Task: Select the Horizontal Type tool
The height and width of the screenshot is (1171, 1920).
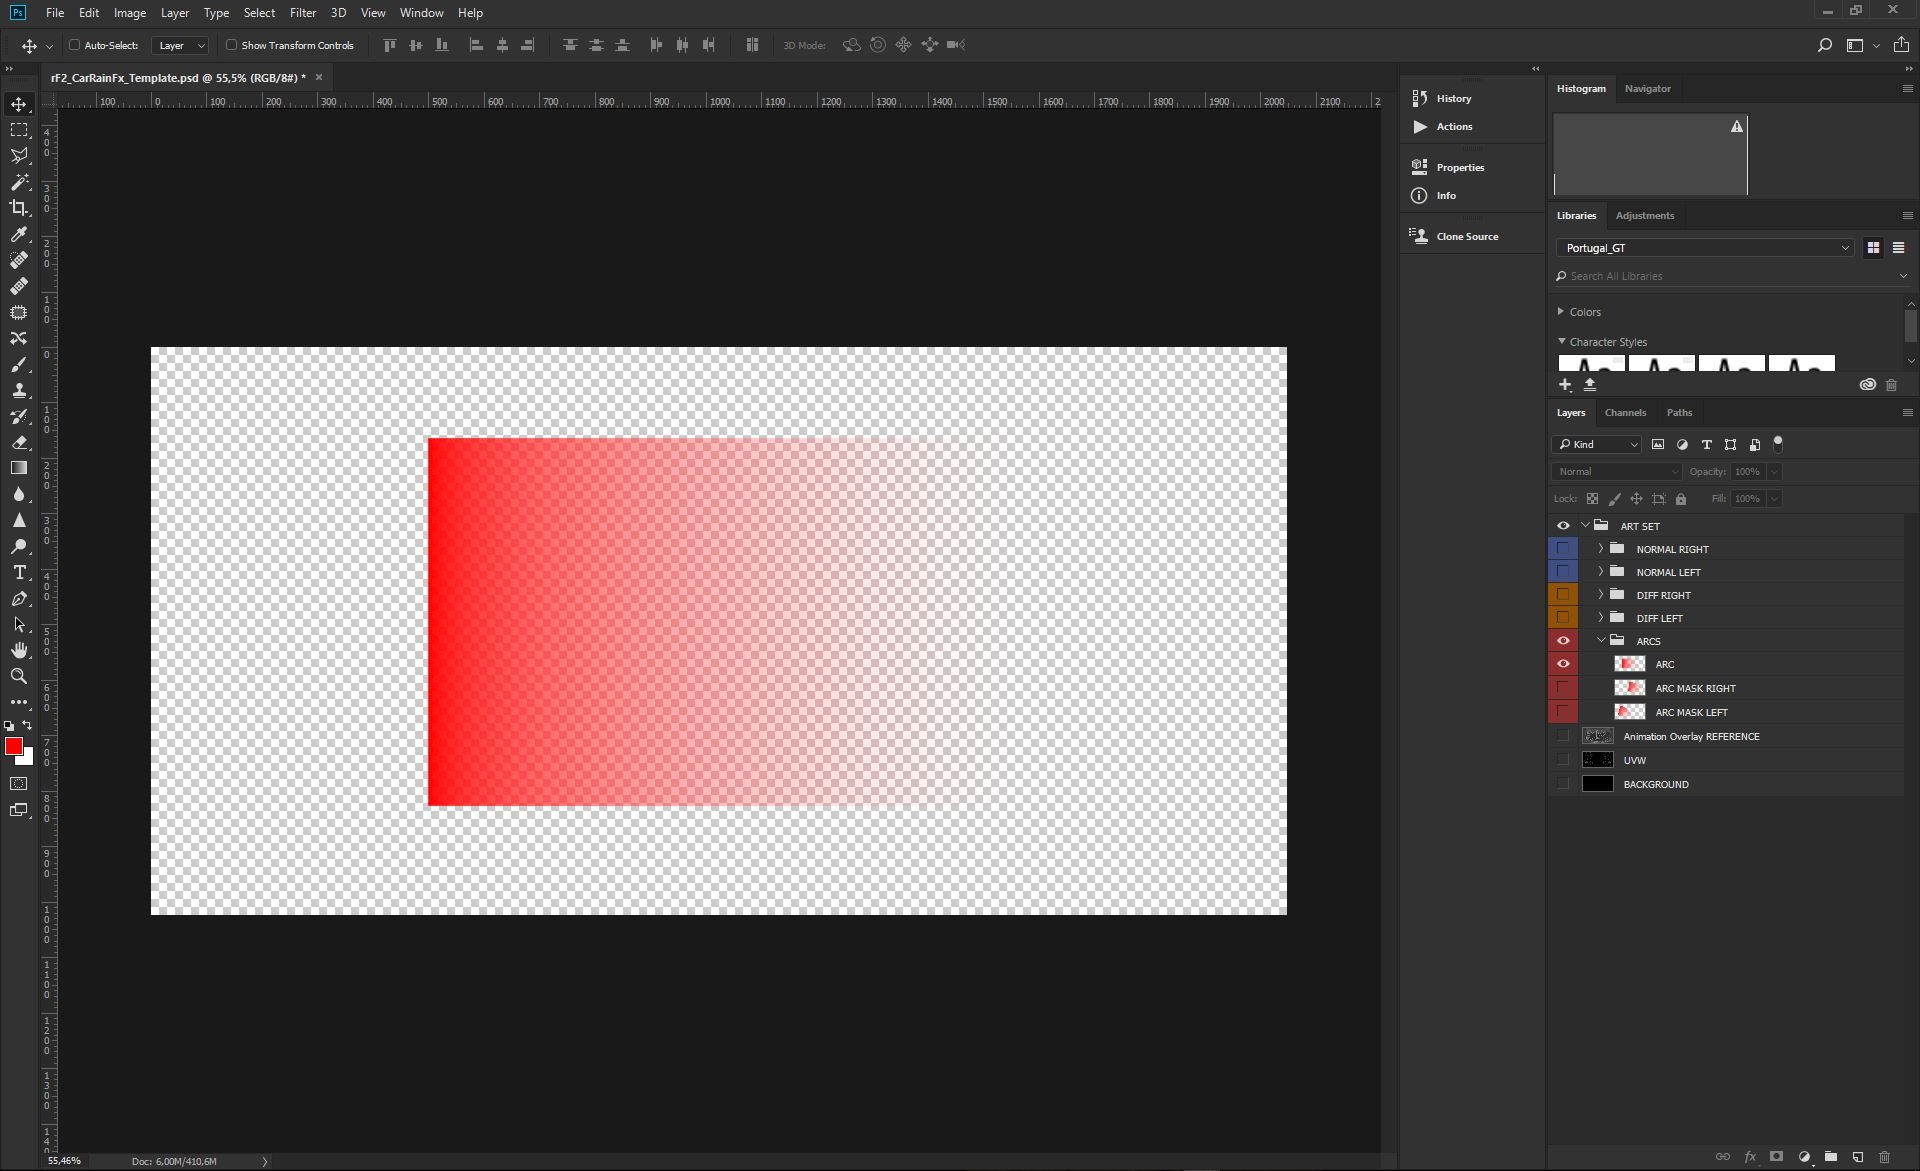Action: 19,572
